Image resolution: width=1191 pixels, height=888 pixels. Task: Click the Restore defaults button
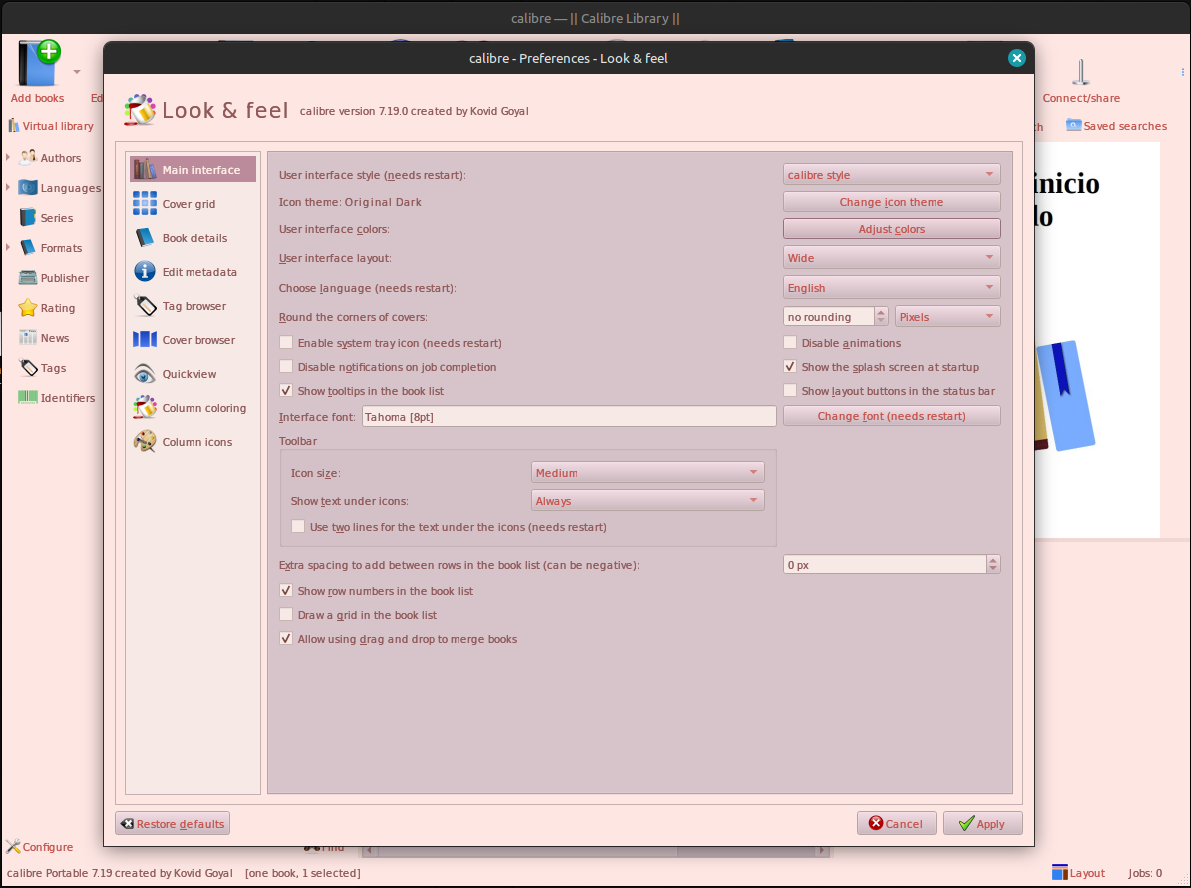[172, 823]
